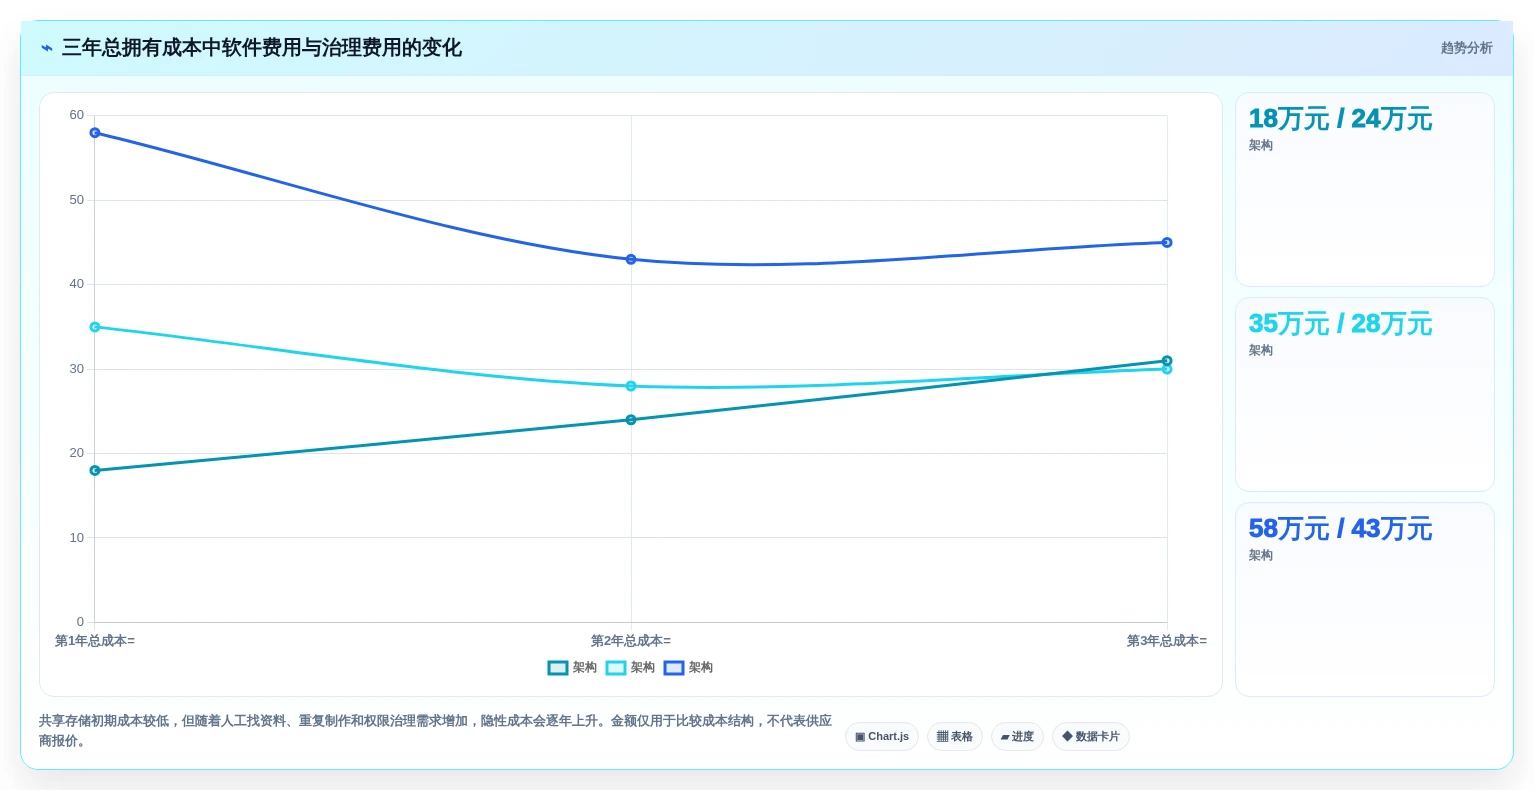Click the 第1年总成本= axis label
Screen dimensions: 1534x790
95,641
